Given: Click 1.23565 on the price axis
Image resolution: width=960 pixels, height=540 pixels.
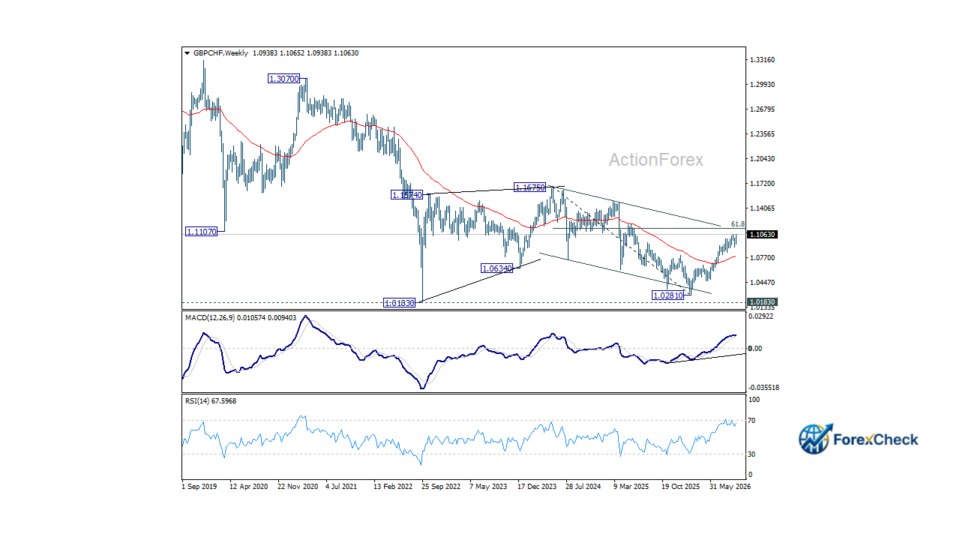Looking at the screenshot, I should click(762, 134).
